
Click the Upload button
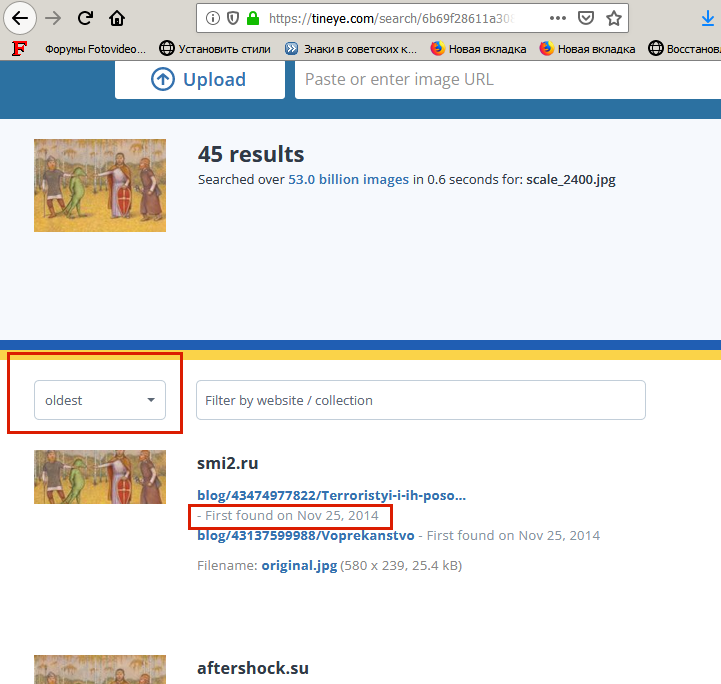tap(200, 80)
